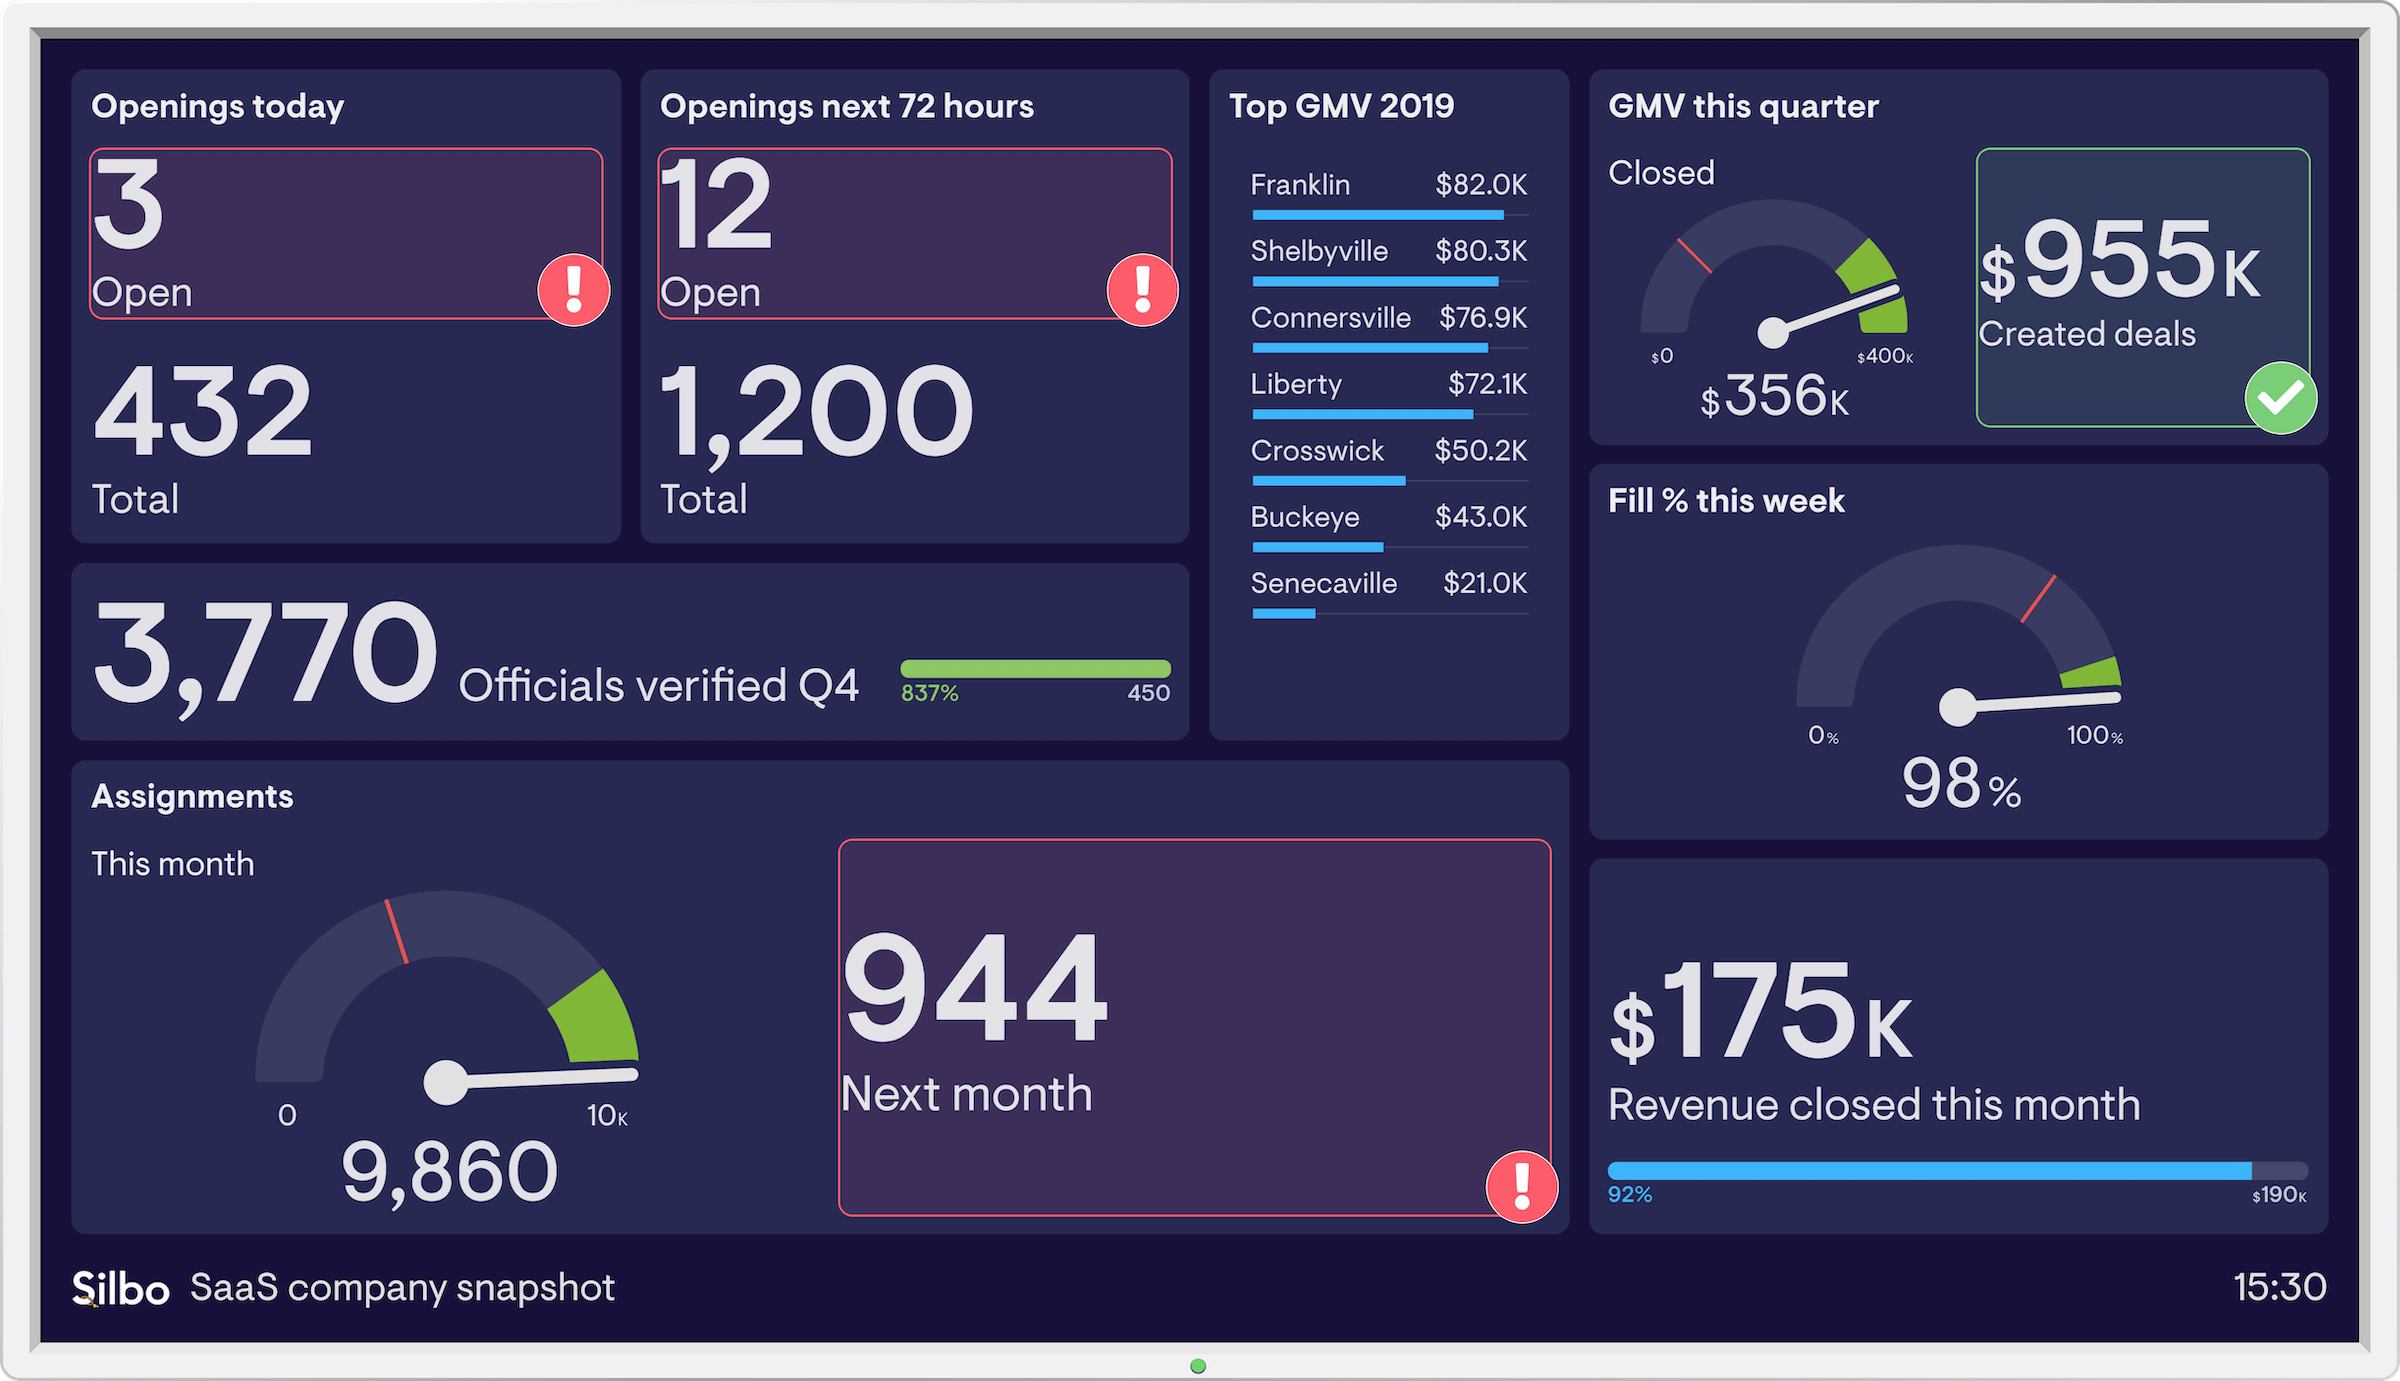This screenshot has width=2400, height=1381.
Task: Click the 'Closed' gauge label
Action: pos(1662,173)
